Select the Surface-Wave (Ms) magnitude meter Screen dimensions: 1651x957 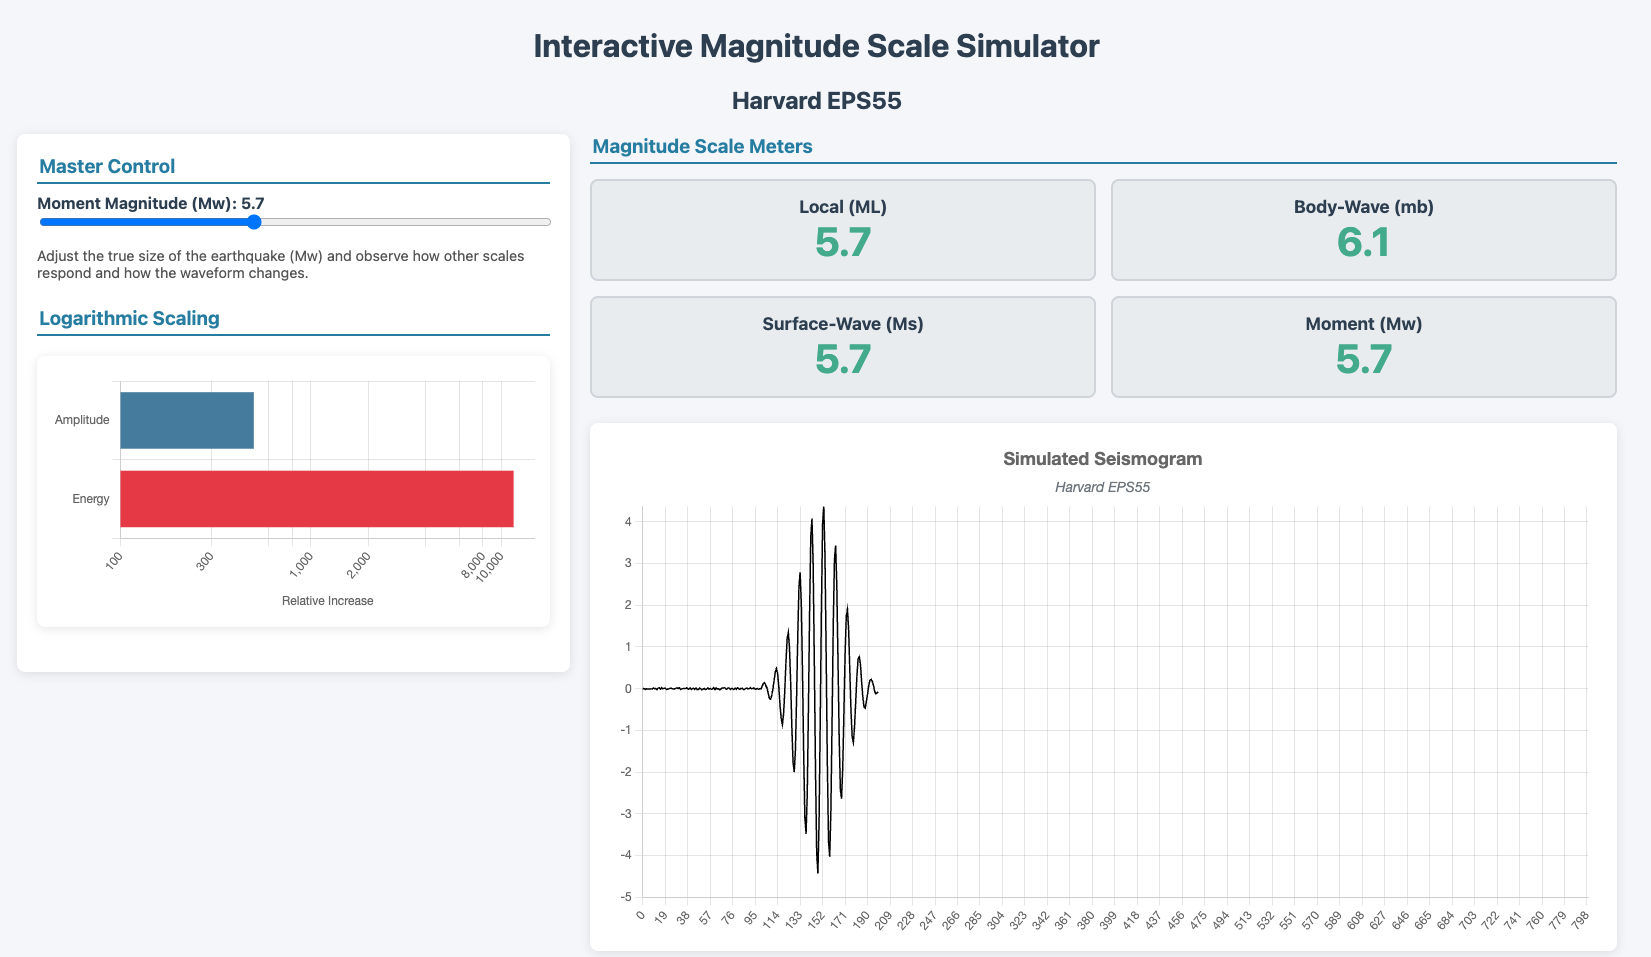coord(843,346)
